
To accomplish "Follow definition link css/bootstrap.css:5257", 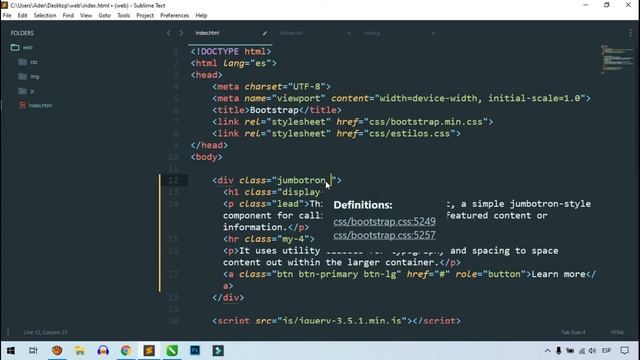I will click(x=384, y=236).
